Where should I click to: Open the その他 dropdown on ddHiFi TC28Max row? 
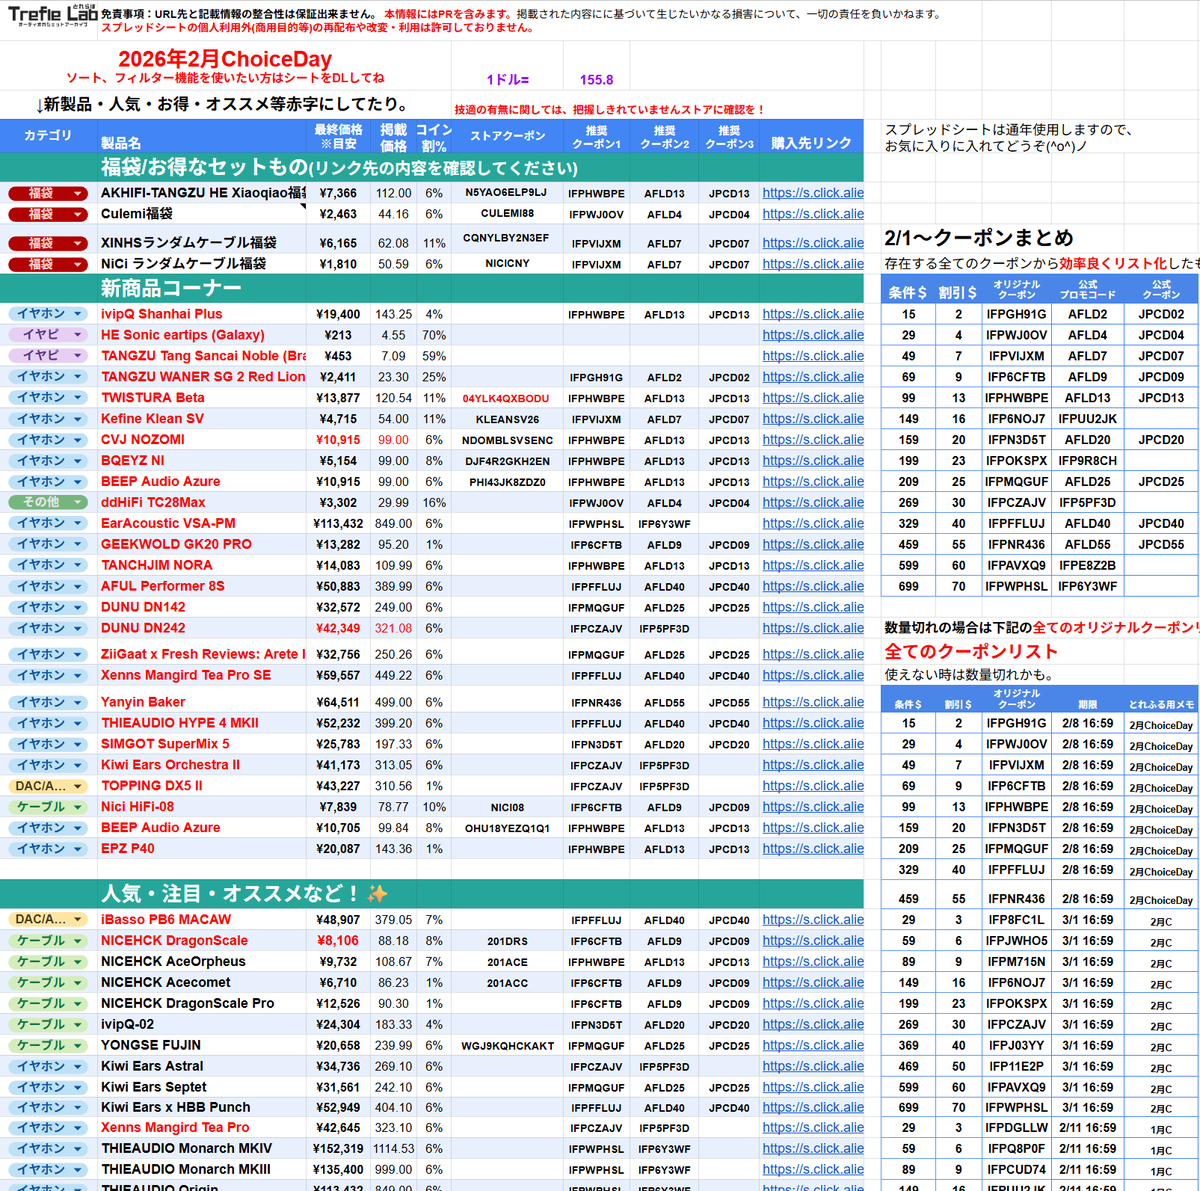48,502
